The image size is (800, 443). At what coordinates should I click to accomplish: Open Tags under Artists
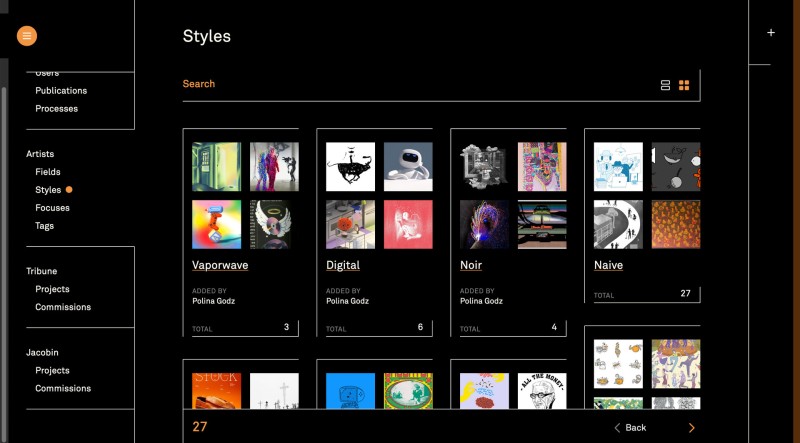(x=45, y=226)
